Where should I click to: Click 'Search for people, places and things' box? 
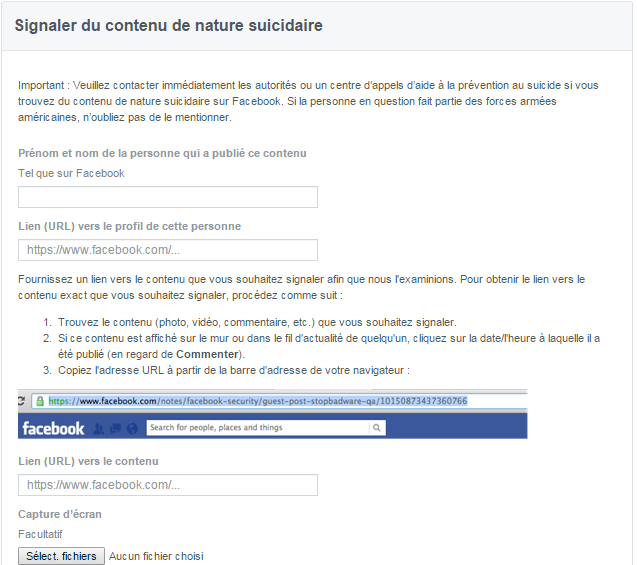click(258, 428)
